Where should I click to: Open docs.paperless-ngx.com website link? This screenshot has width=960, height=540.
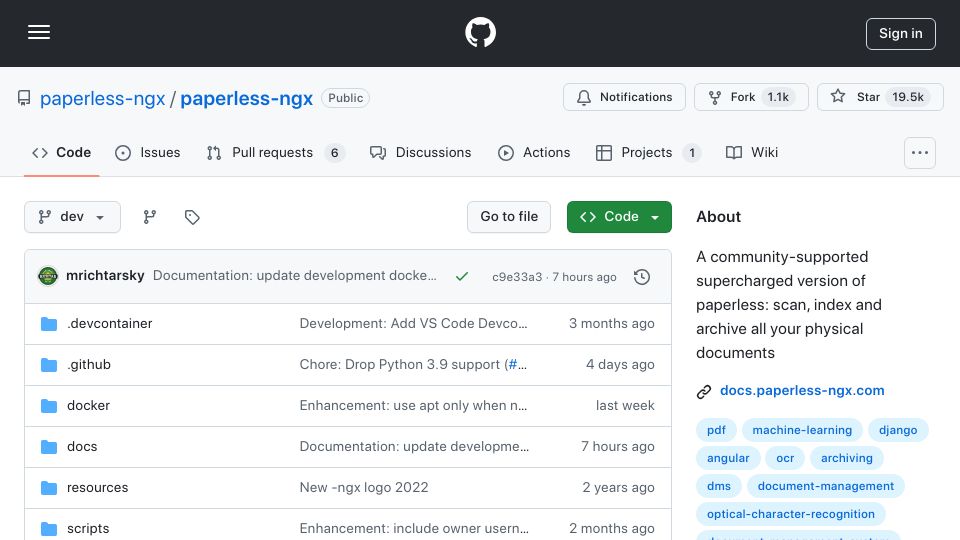click(x=802, y=391)
